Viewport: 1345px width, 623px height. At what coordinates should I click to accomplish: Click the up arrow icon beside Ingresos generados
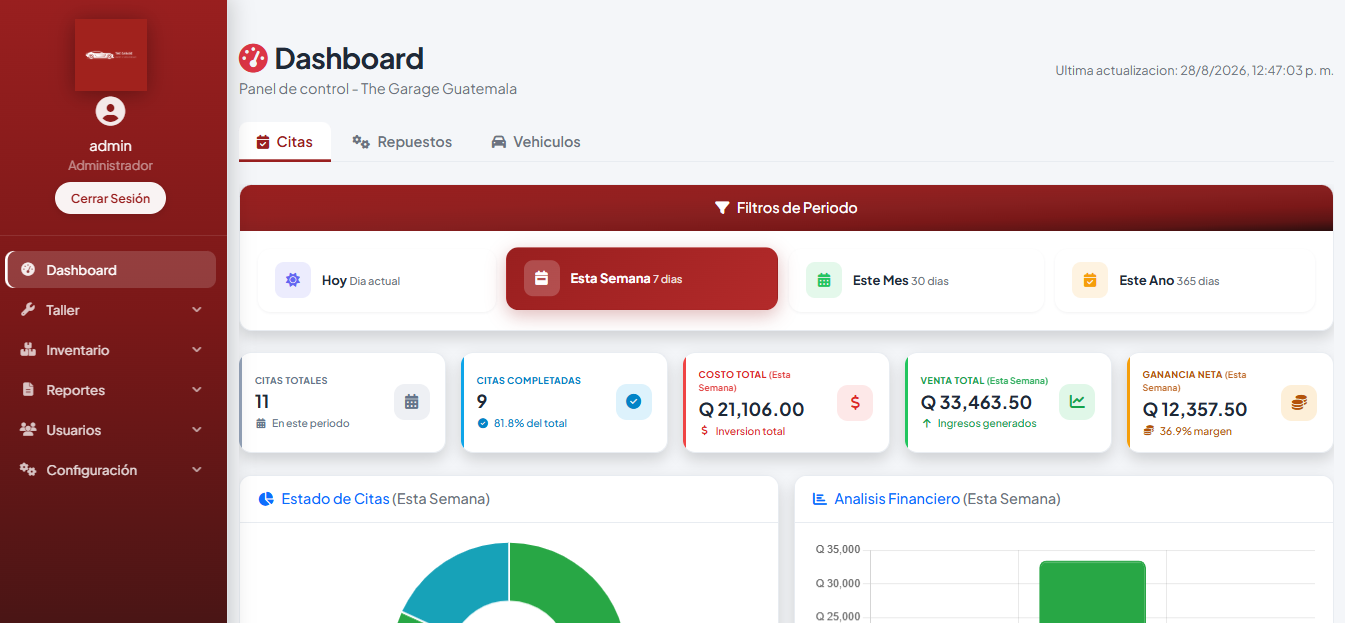(x=927, y=423)
